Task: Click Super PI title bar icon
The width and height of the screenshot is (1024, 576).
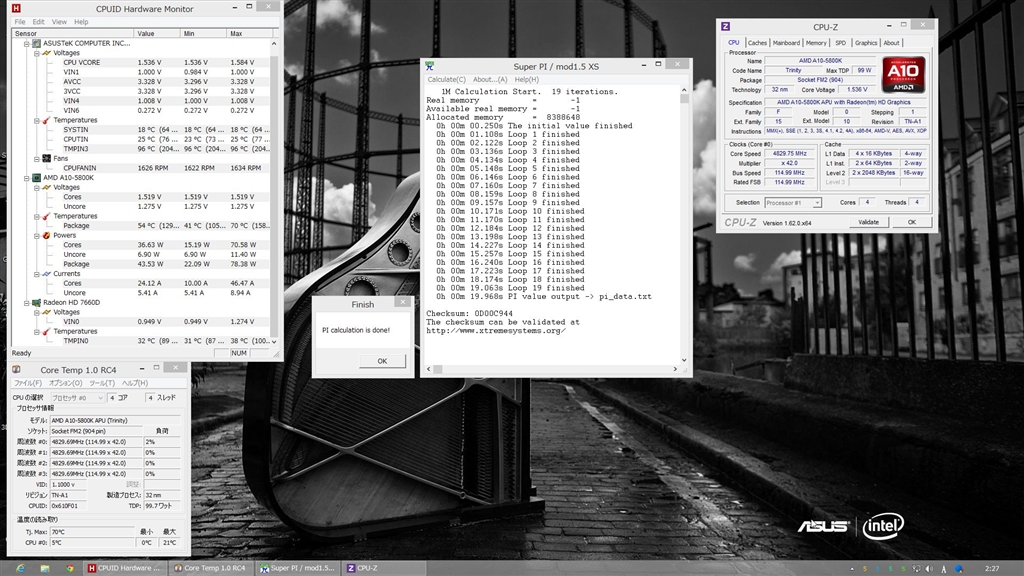Action: (430, 66)
